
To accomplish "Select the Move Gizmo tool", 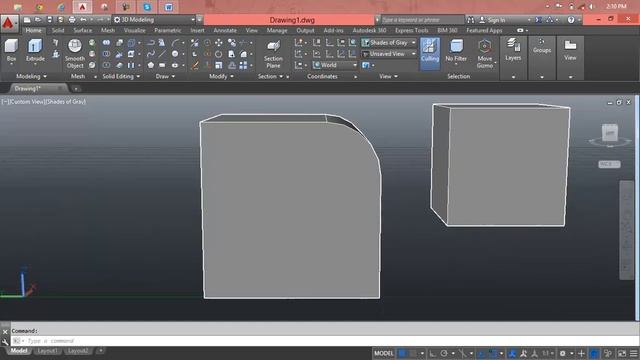I will coord(484,53).
